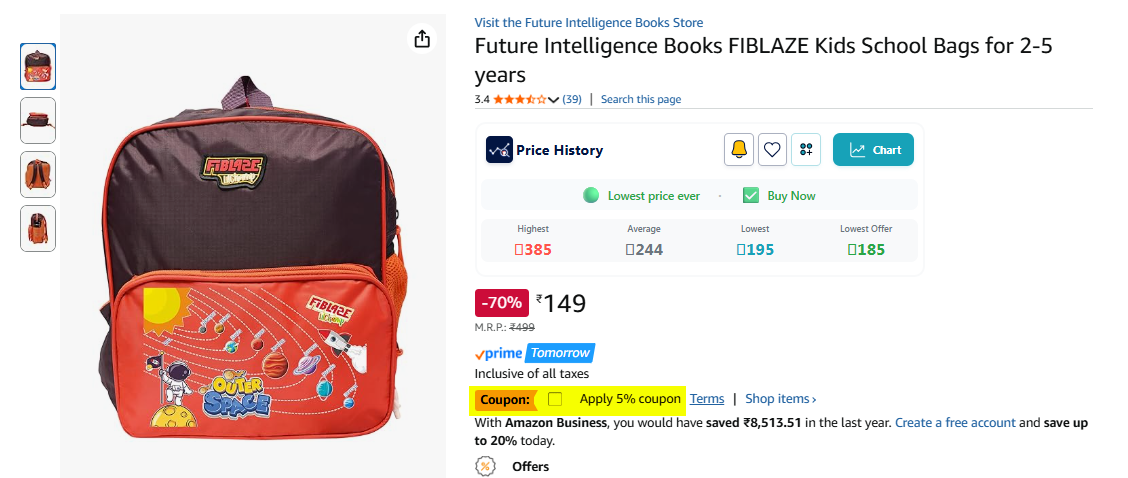The width and height of the screenshot is (1128, 478).
Task: Check the Apply 5% coupon checkbox
Action: click(555, 399)
